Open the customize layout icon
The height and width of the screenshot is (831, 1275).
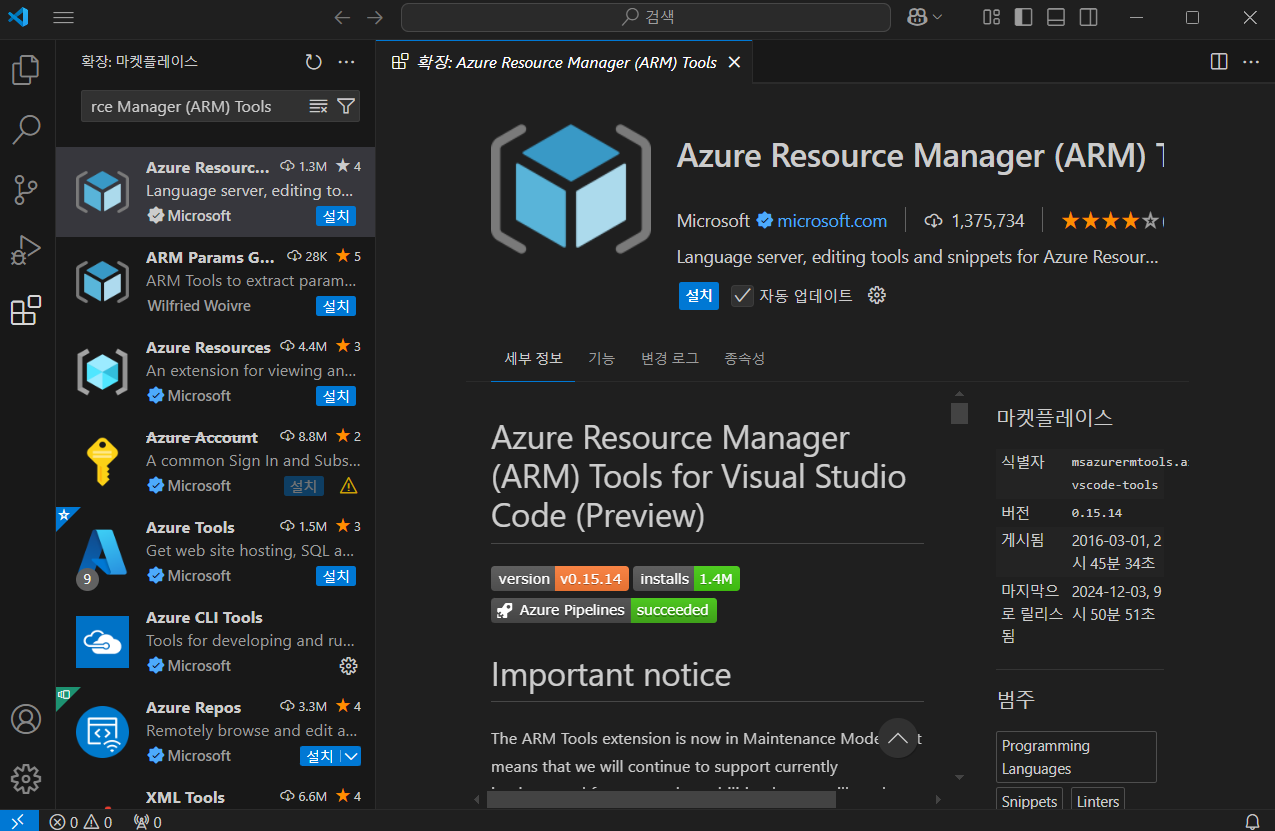coord(992,17)
